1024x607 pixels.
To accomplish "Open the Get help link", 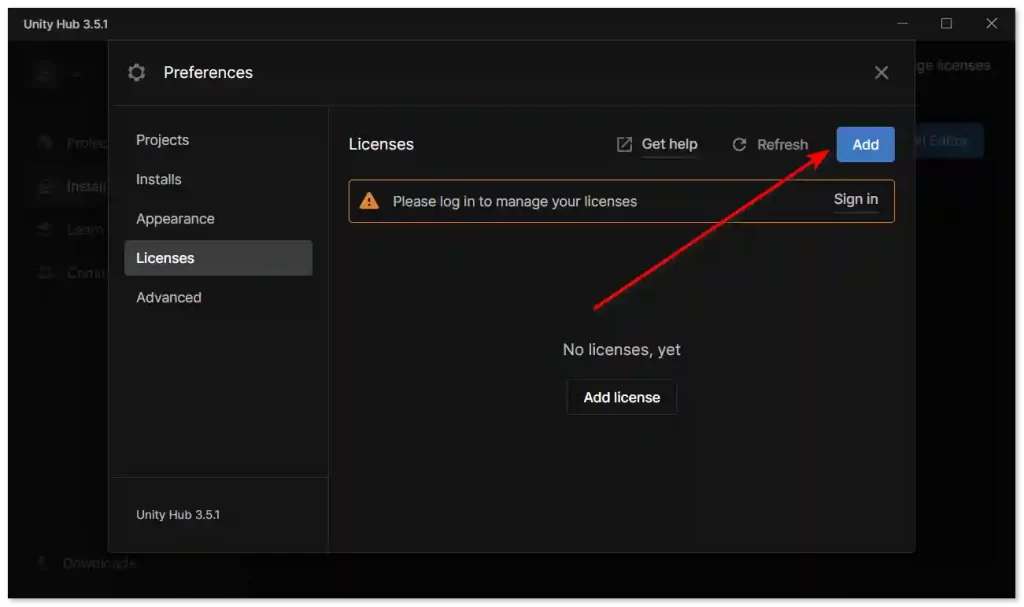I will point(669,145).
